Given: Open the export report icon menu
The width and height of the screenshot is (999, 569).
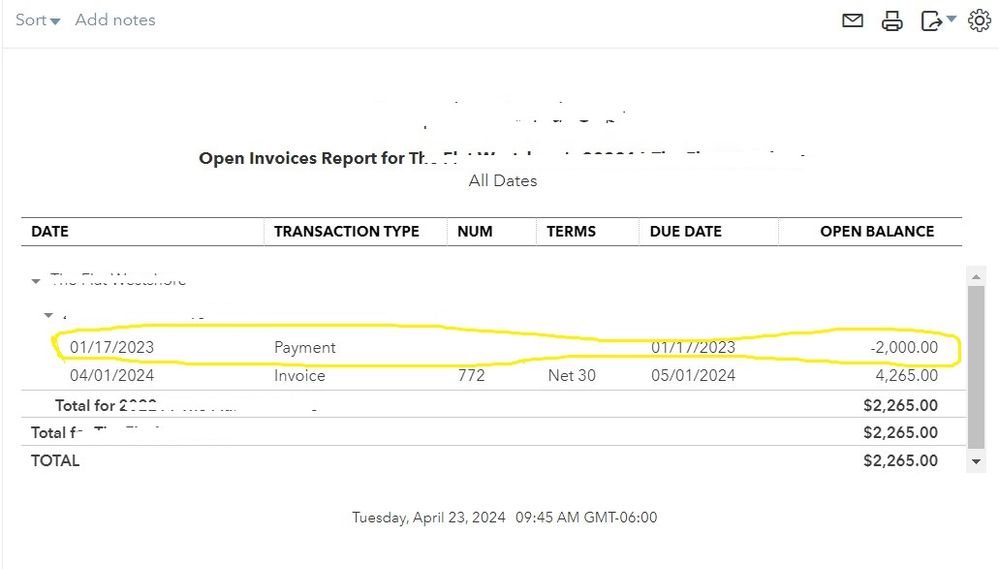Looking at the screenshot, I should [937, 21].
